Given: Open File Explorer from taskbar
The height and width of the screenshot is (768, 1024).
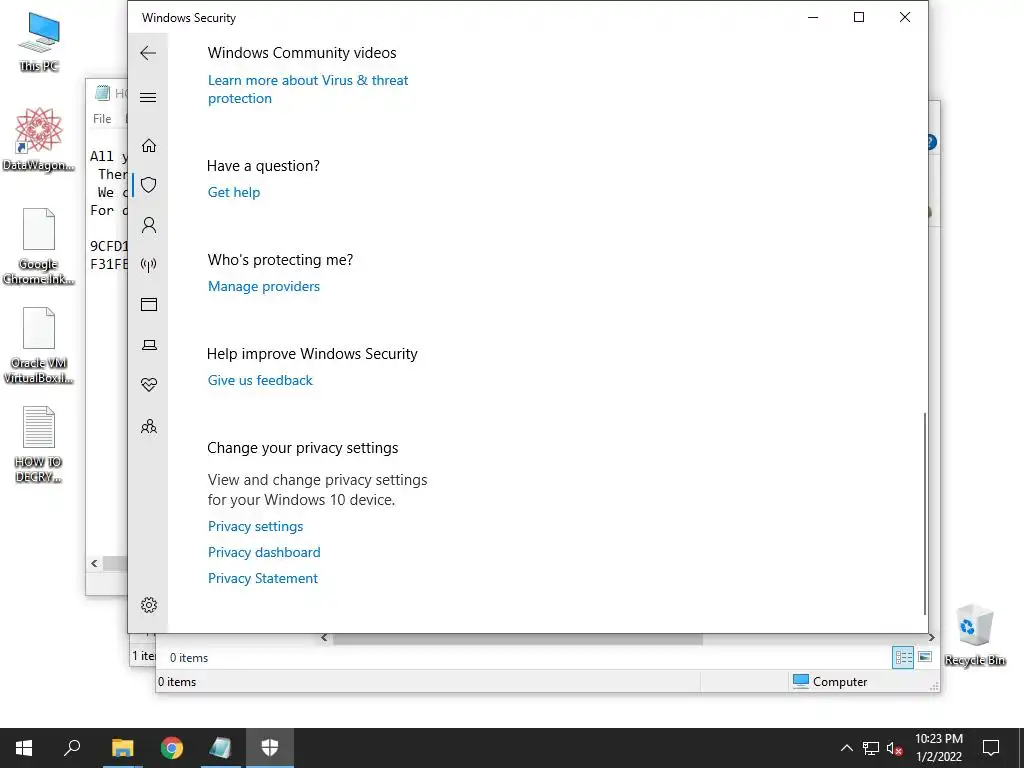Looking at the screenshot, I should coord(122,748).
